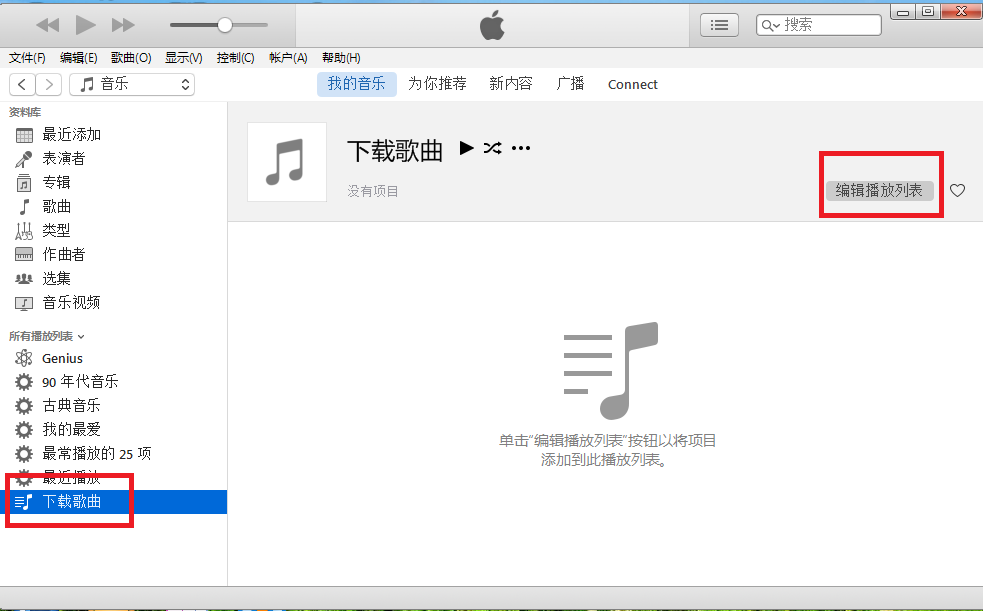The image size is (983, 611).
Task: Open the 文件(F) menu
Action: pos(27,58)
